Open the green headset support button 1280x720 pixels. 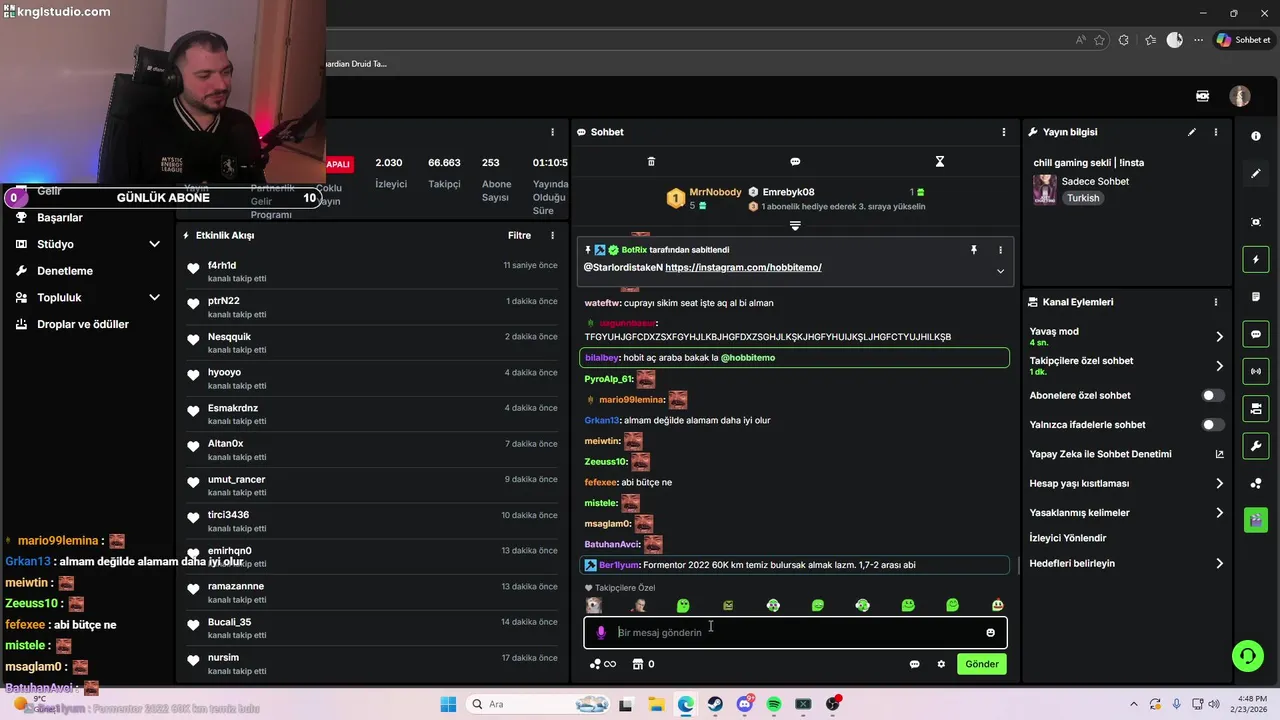click(1247, 656)
